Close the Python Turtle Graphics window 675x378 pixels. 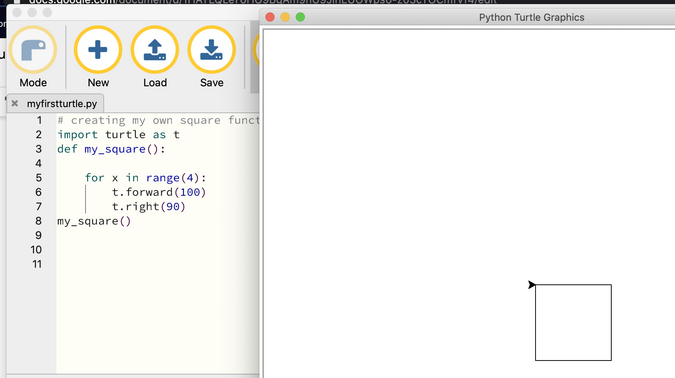click(x=270, y=17)
